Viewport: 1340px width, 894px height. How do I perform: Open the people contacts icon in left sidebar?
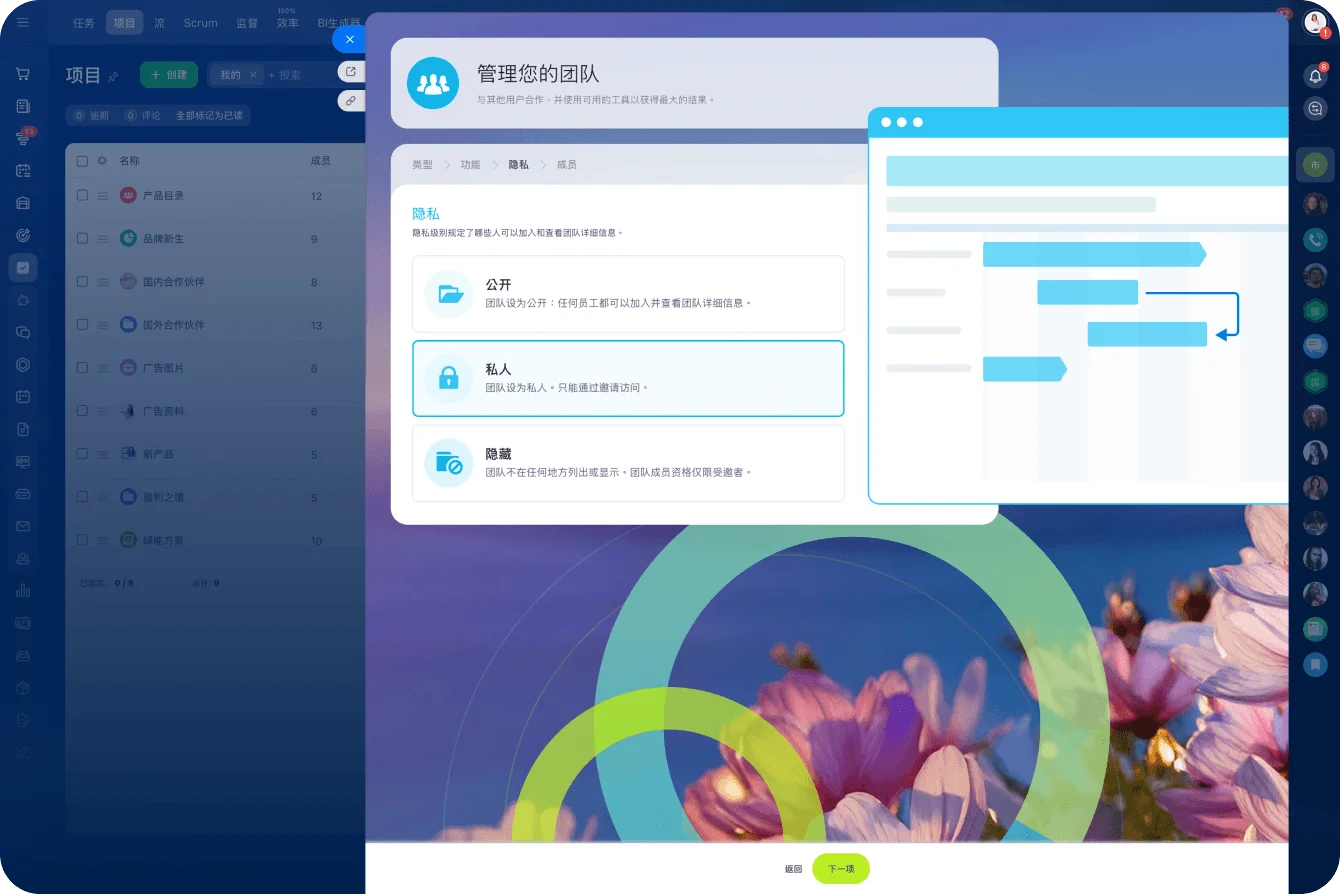click(x=23, y=558)
